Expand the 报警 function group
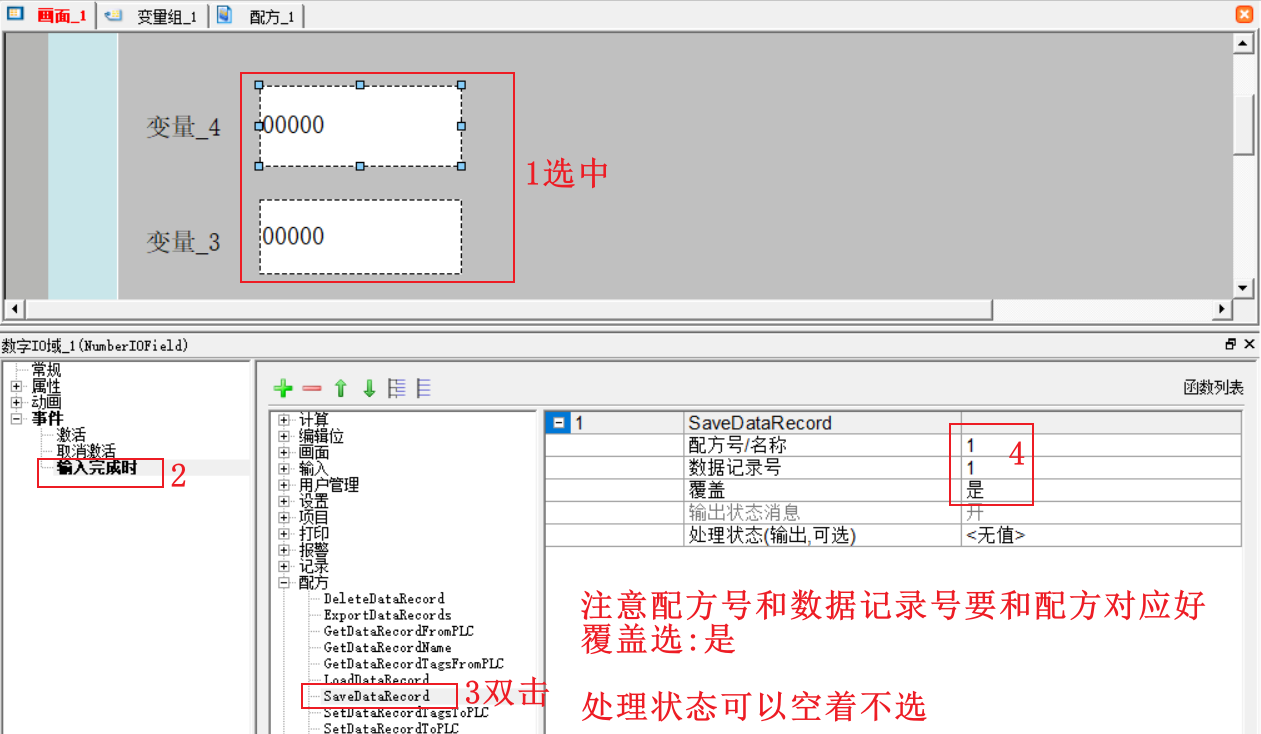 [284, 550]
